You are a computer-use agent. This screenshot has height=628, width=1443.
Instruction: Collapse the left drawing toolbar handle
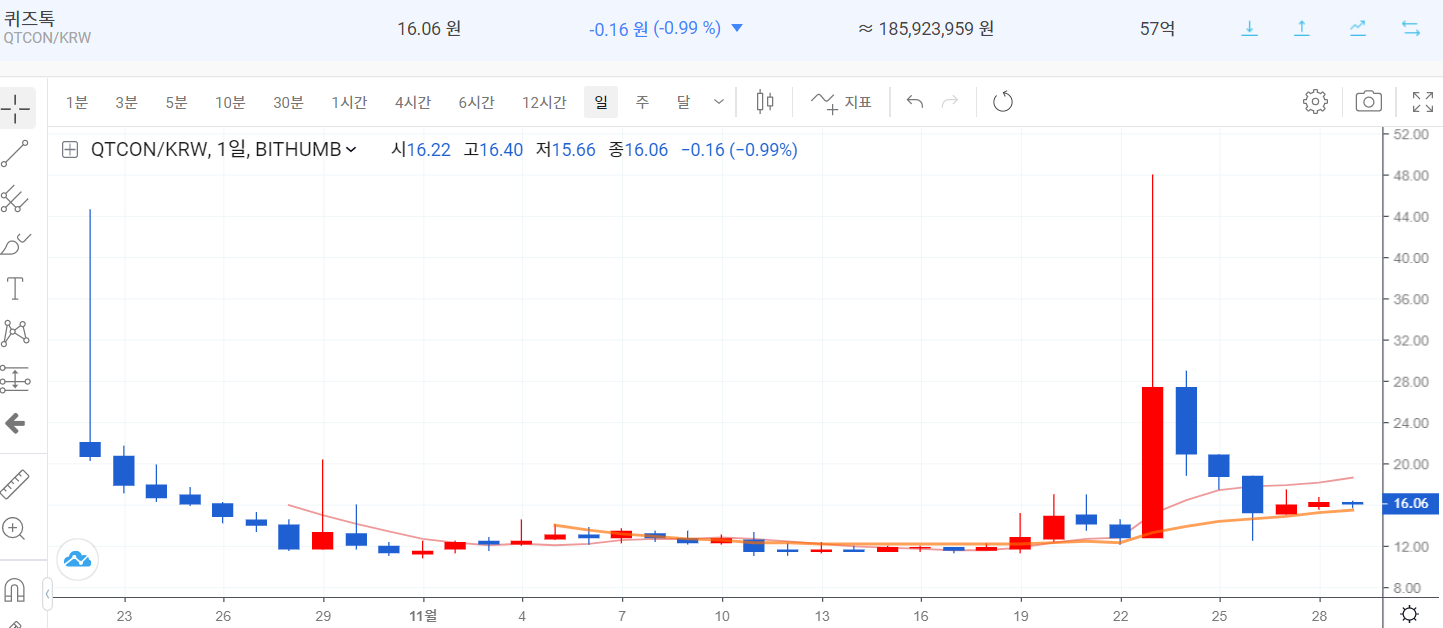click(x=47, y=597)
